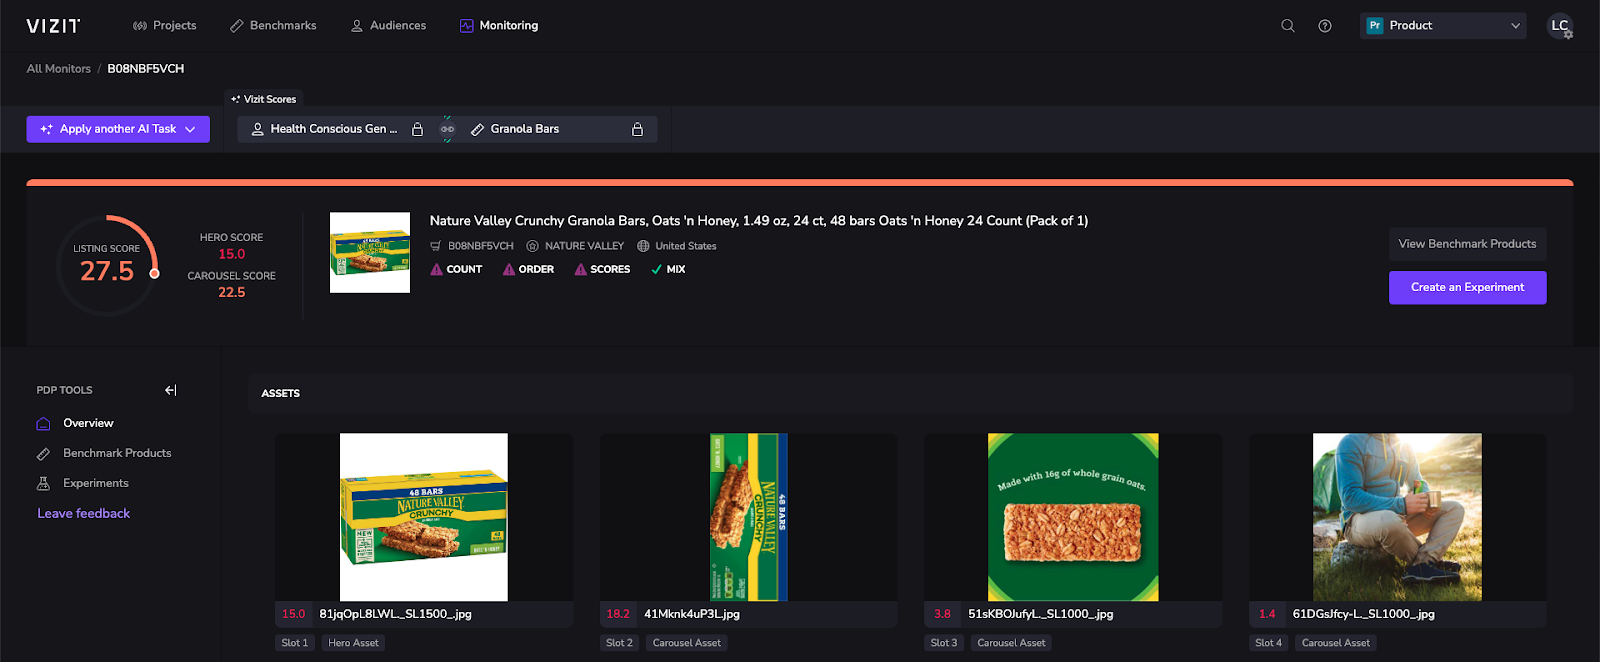
Task: Open carousel image 61DGsJfcy-L
Action: (1397, 517)
